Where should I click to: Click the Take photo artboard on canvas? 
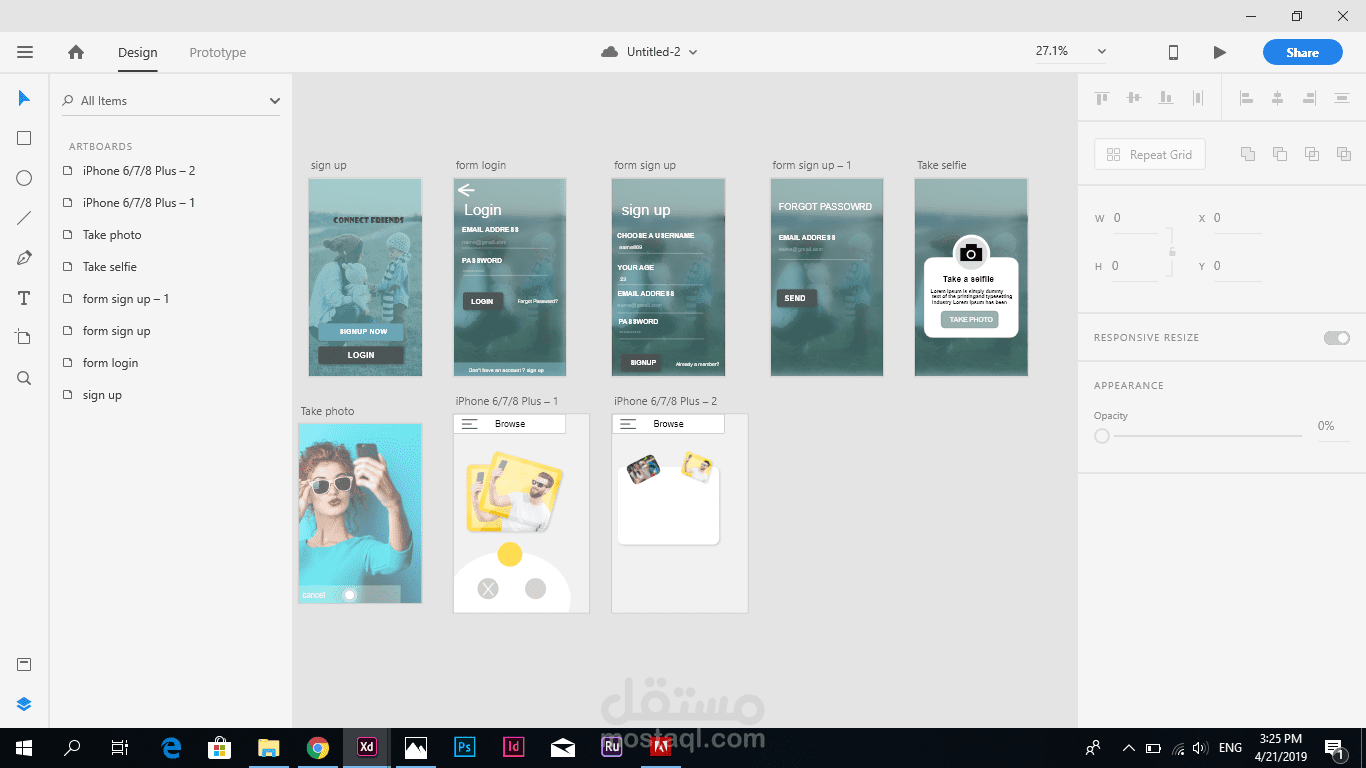360,513
